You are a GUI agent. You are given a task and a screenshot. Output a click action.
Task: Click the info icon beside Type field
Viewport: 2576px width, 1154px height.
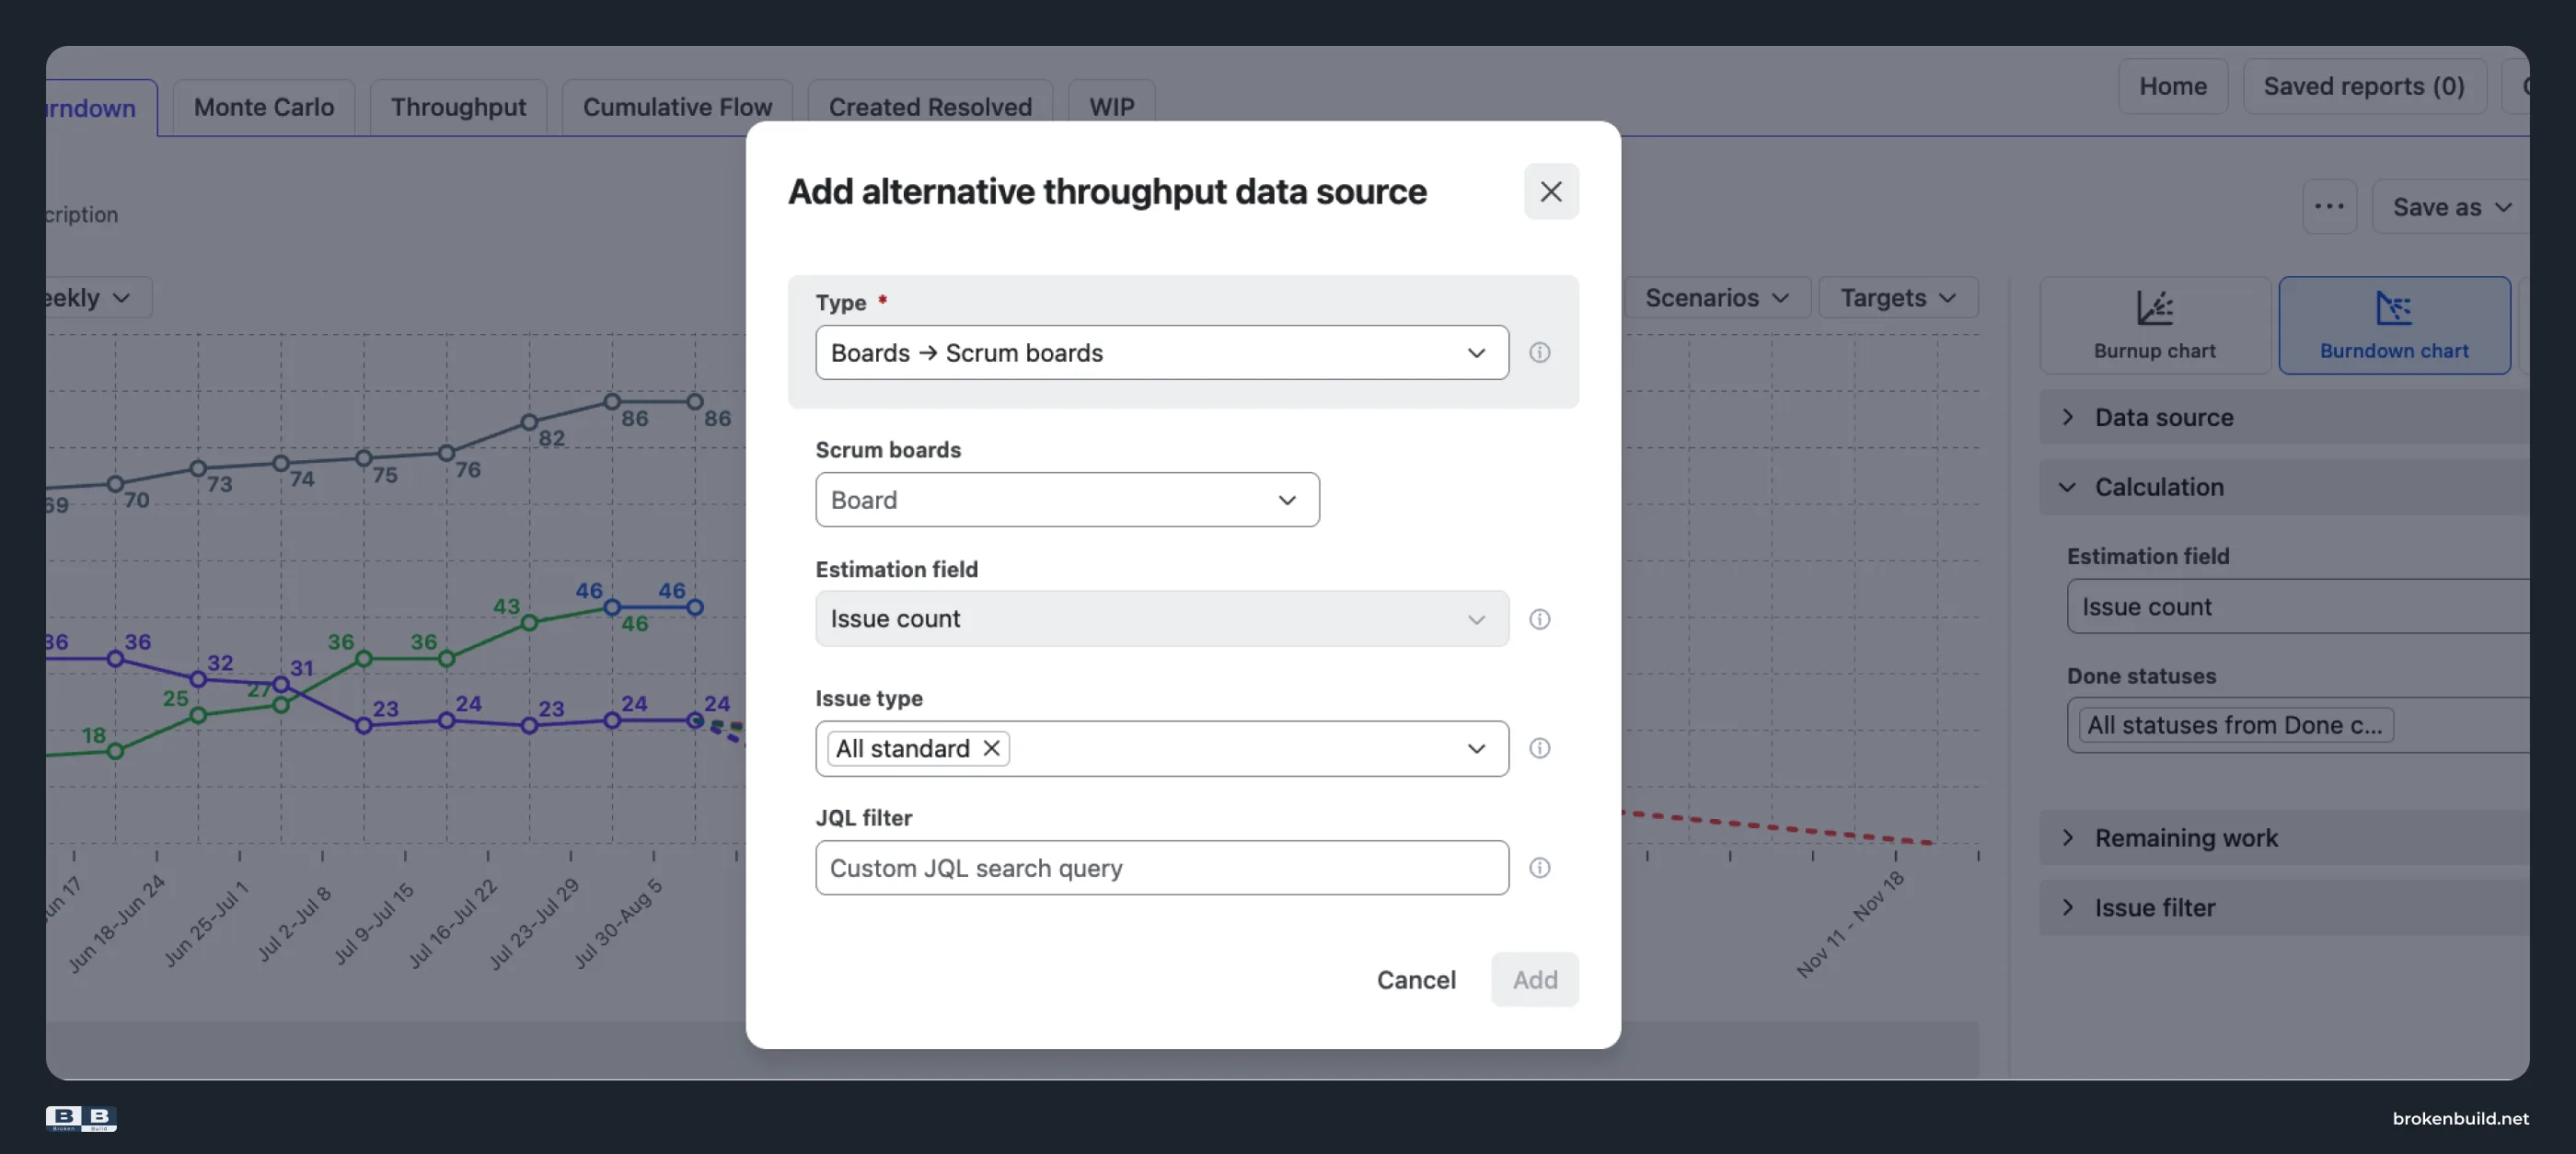(1540, 352)
